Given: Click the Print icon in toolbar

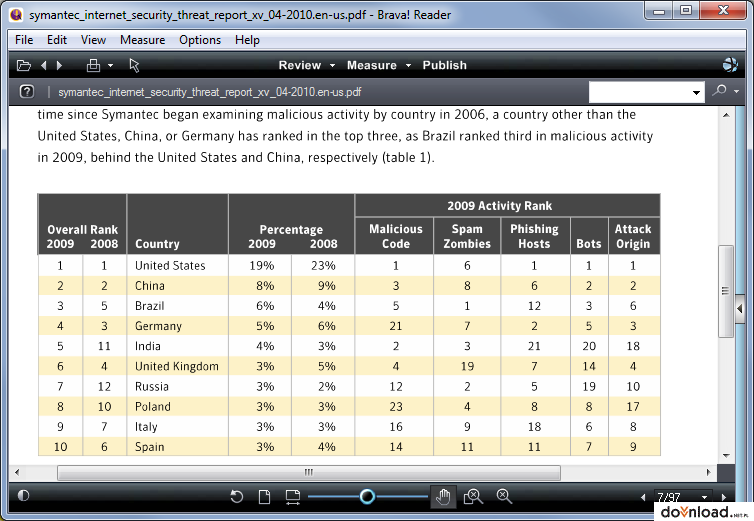Looking at the screenshot, I should pos(93,65).
